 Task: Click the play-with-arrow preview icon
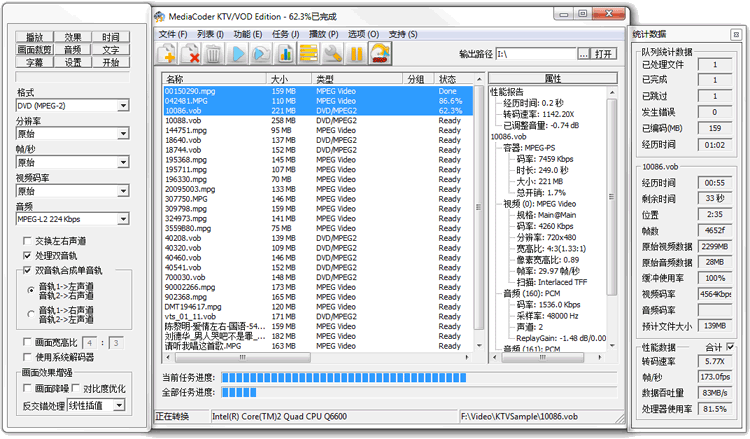tap(261, 54)
